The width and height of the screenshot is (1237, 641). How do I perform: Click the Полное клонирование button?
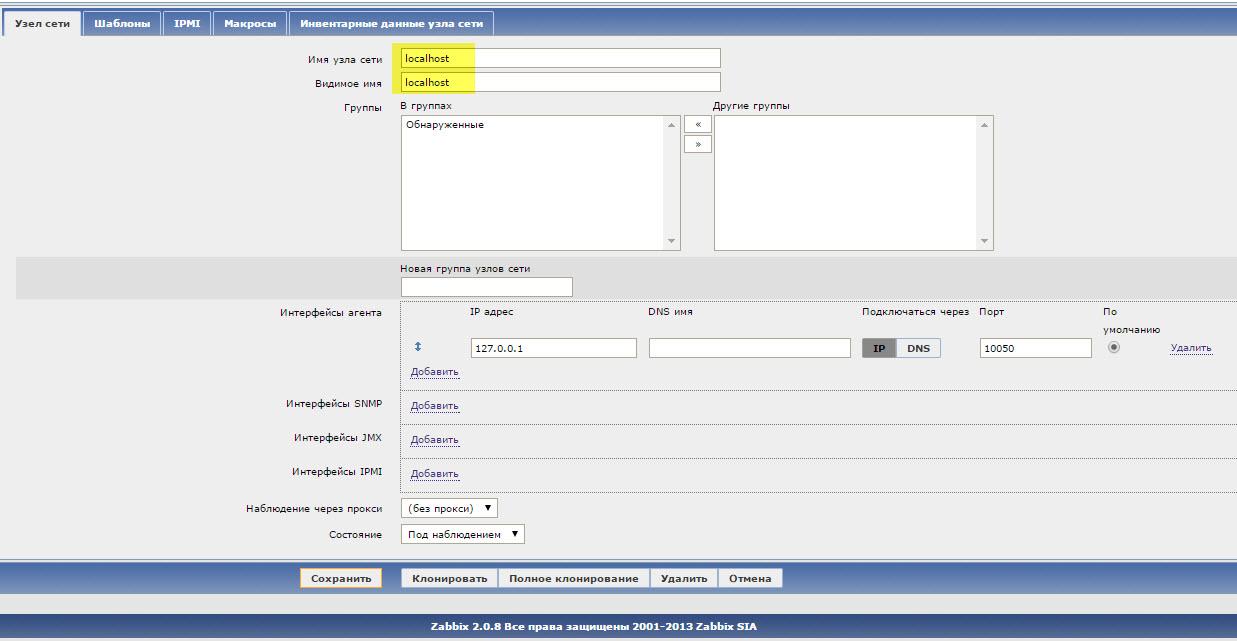pos(573,578)
